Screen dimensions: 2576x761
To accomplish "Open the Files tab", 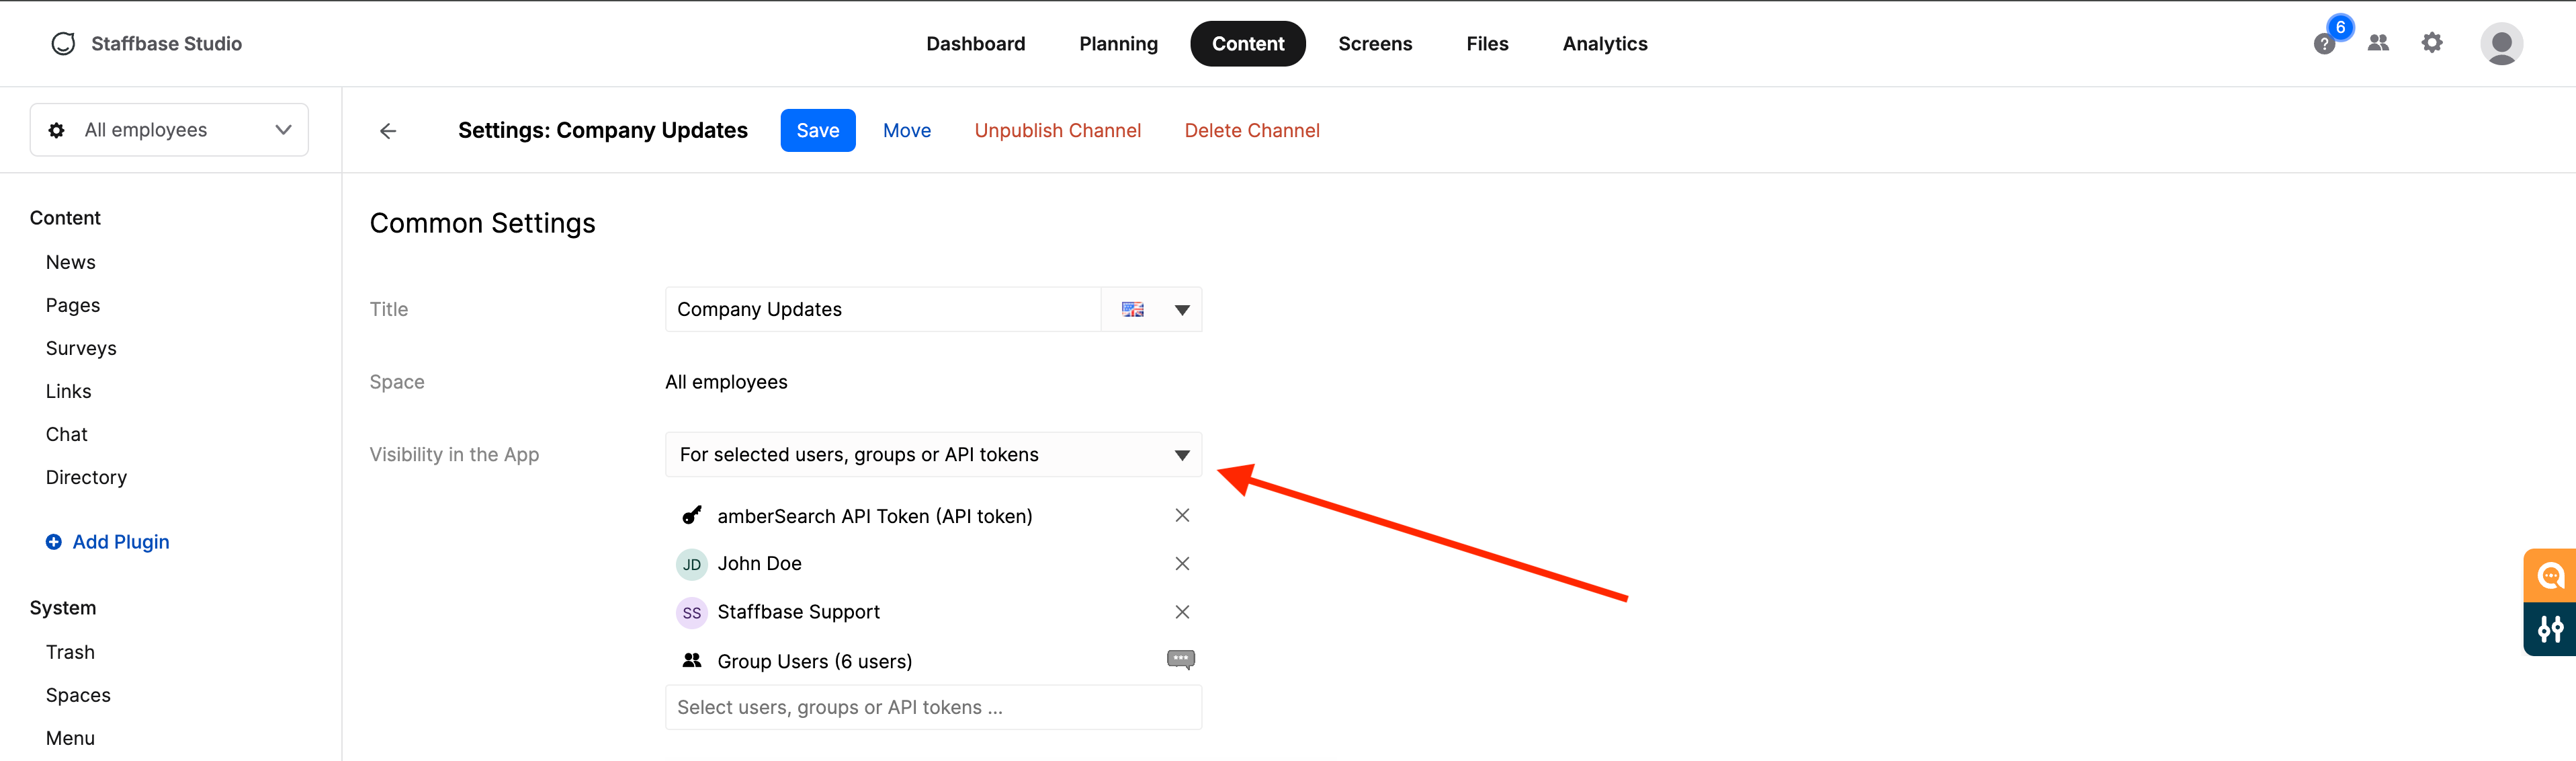I will (x=1487, y=44).
